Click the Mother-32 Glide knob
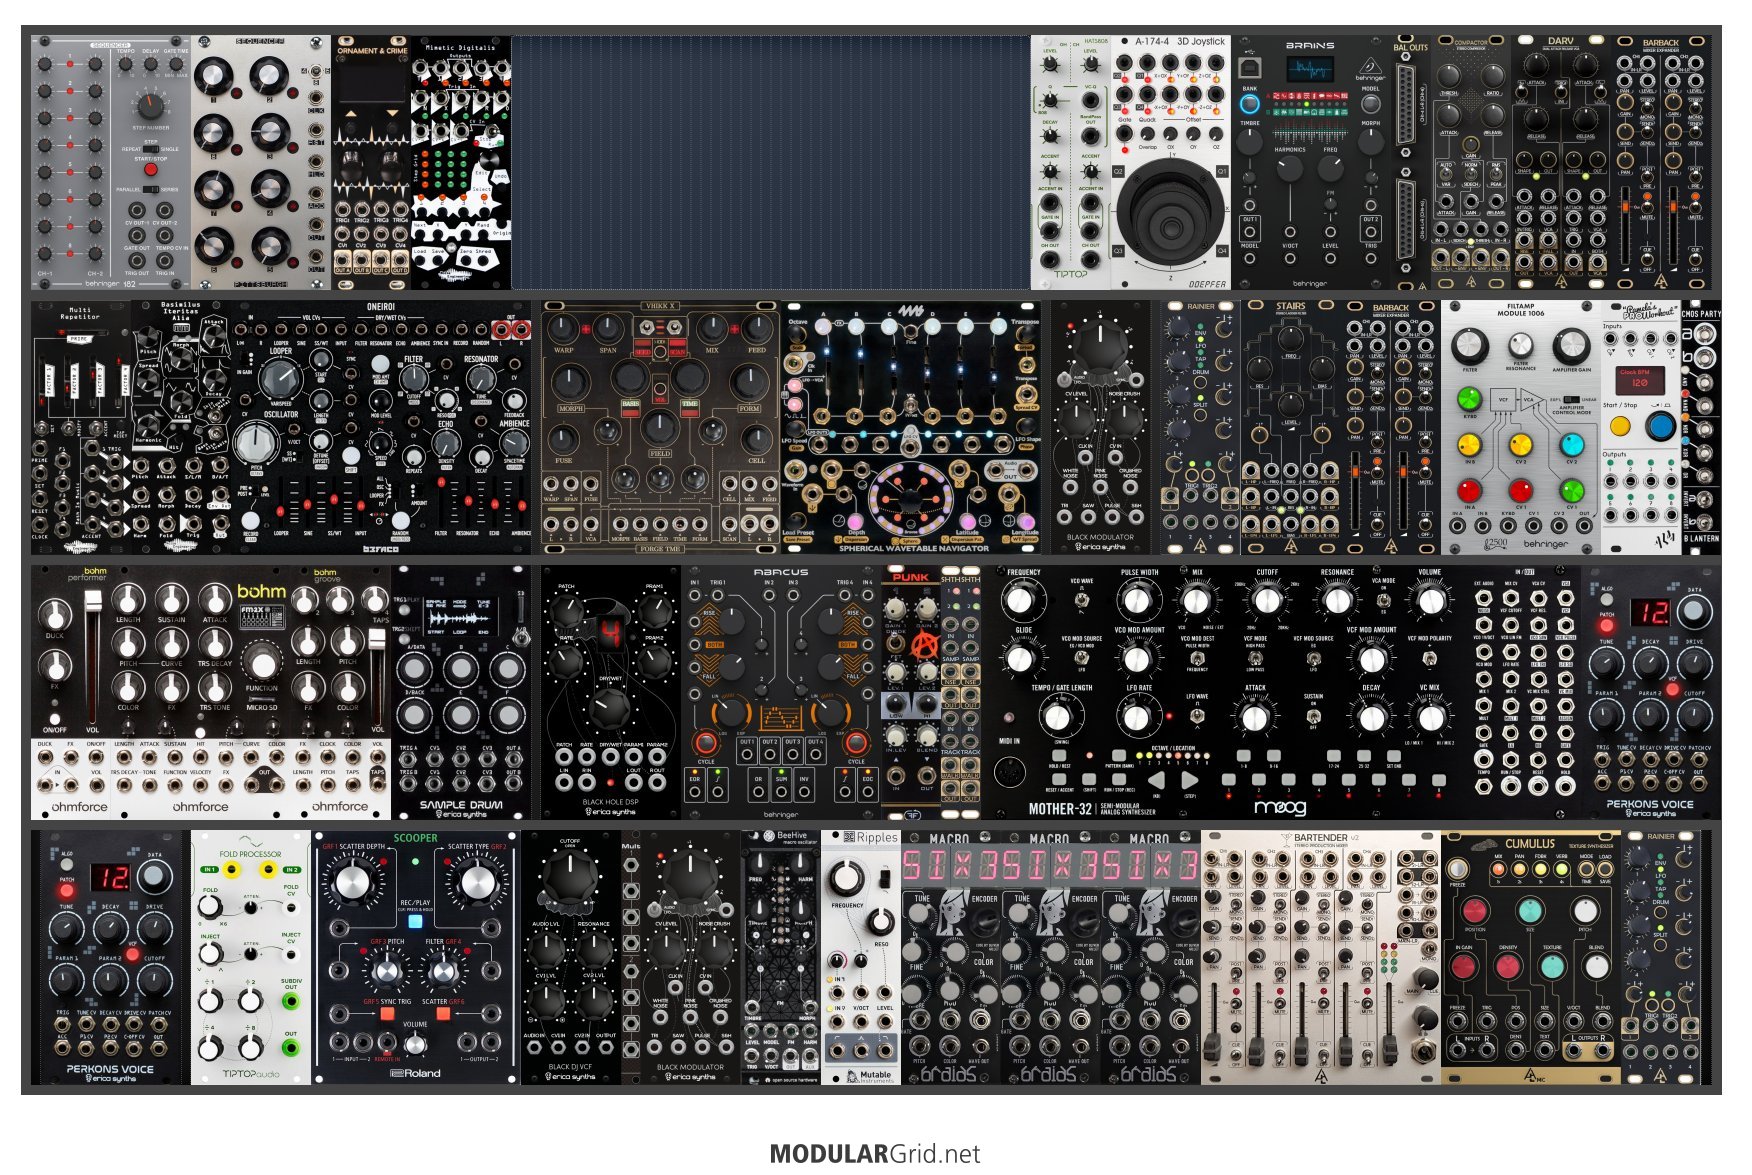 [x=1019, y=659]
